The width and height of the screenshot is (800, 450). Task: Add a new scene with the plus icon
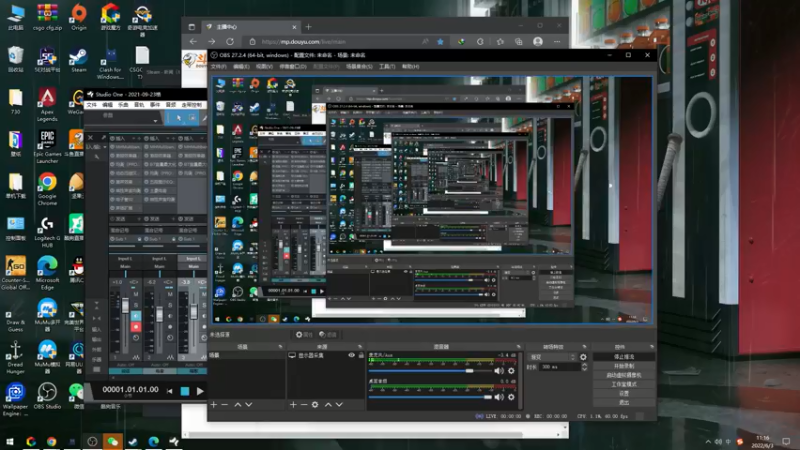(213, 405)
